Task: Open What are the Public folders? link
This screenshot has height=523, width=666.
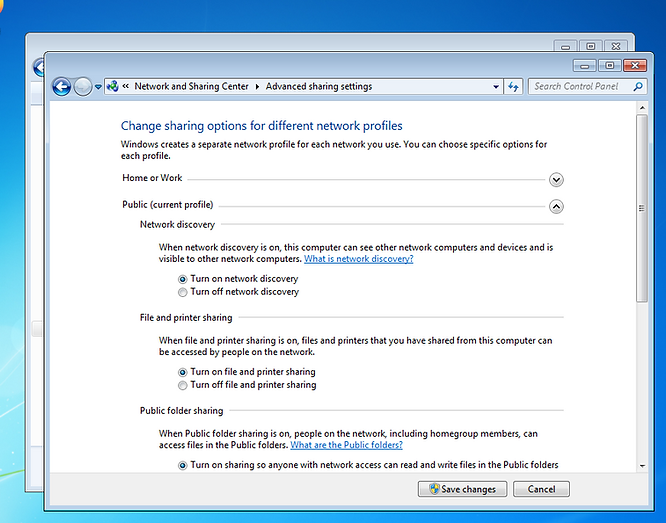Action: pyautogui.click(x=346, y=445)
